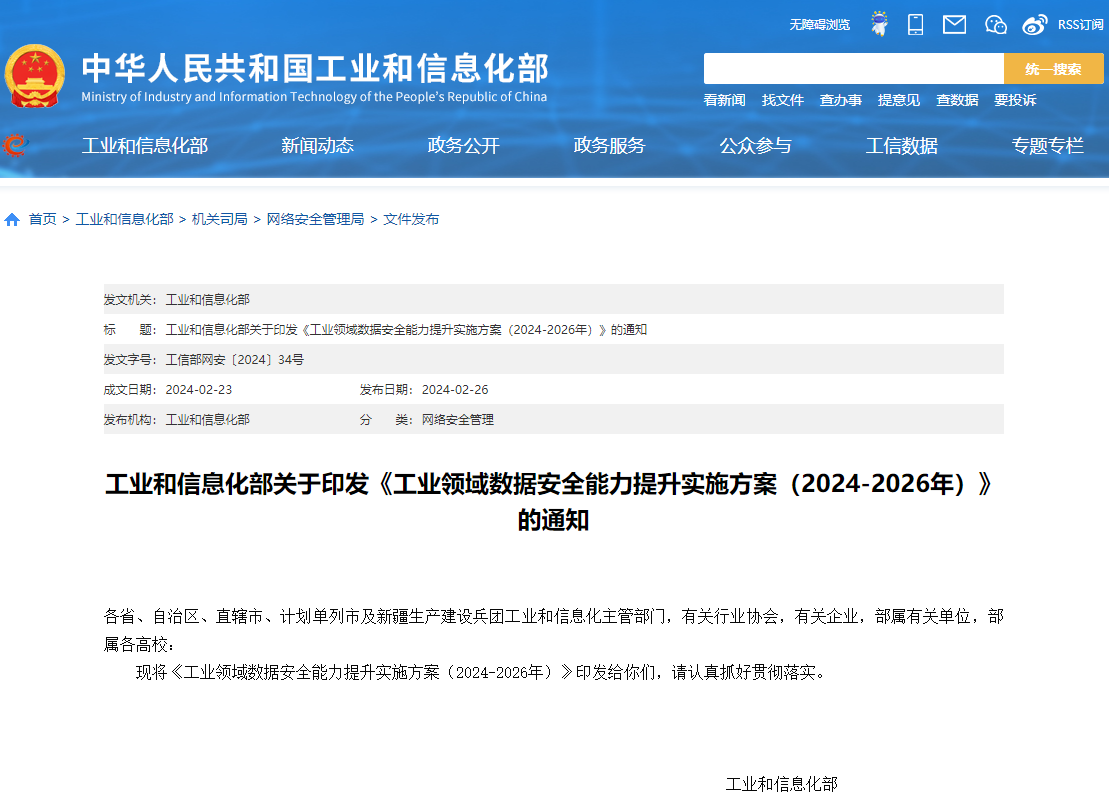Click the national emblem logo
This screenshot has height=795, width=1109.
click(x=35, y=76)
